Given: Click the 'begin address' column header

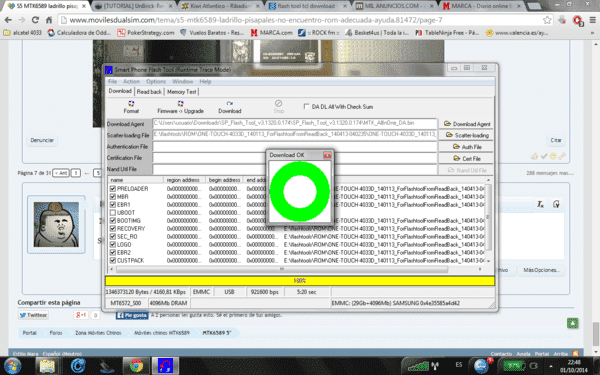Looking at the screenshot, I should point(225,180).
